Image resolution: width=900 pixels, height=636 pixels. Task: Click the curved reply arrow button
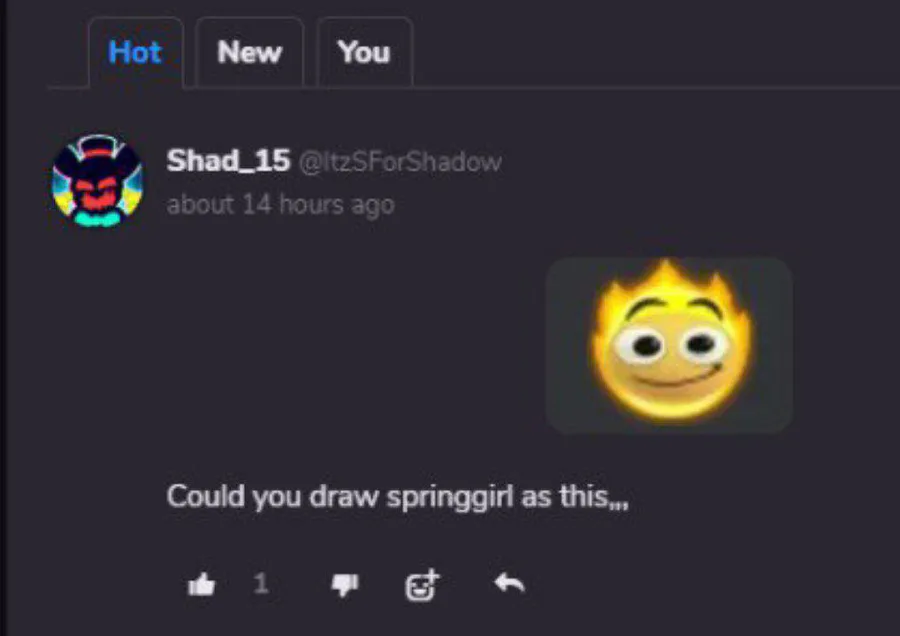[509, 583]
